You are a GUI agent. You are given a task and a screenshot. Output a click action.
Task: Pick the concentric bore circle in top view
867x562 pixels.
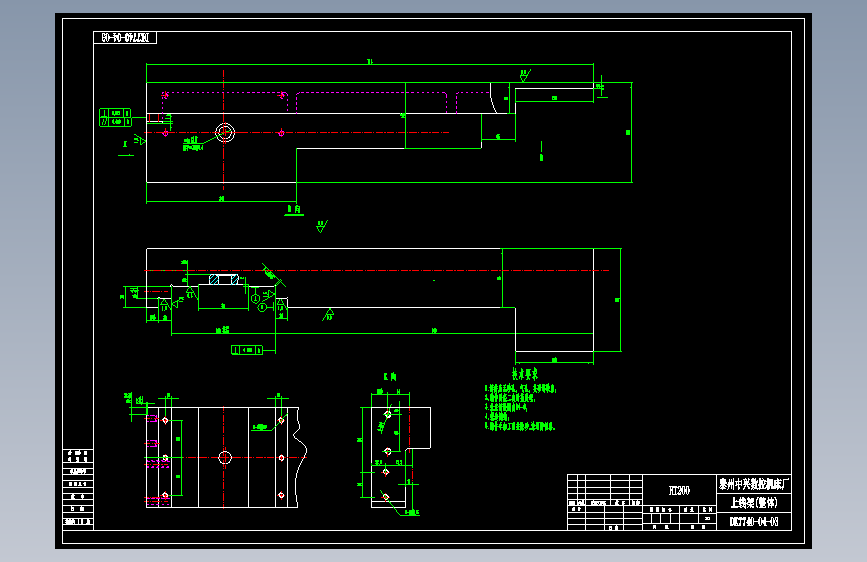tap(224, 133)
